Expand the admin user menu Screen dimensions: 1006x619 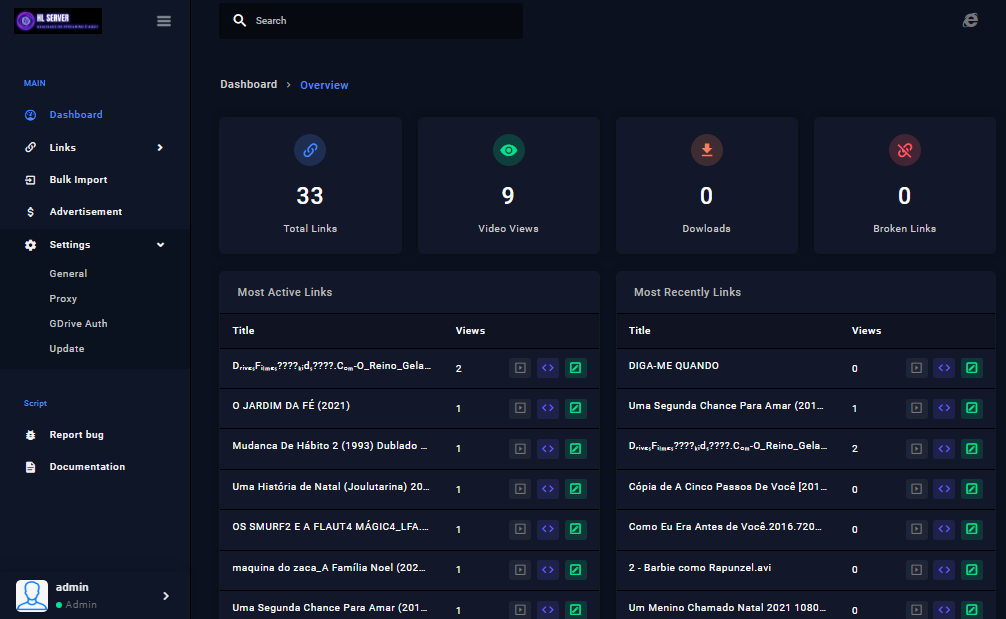tap(166, 596)
